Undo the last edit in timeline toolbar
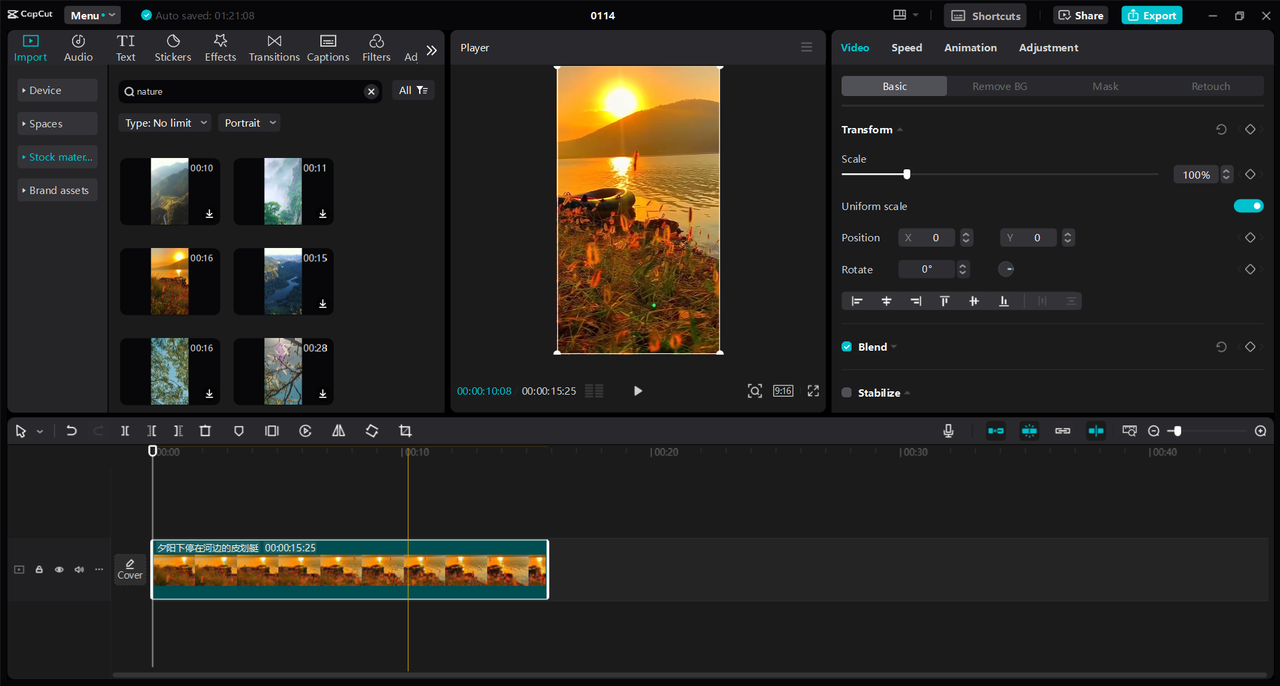Screen dimensions: 1280x686 pos(71,431)
